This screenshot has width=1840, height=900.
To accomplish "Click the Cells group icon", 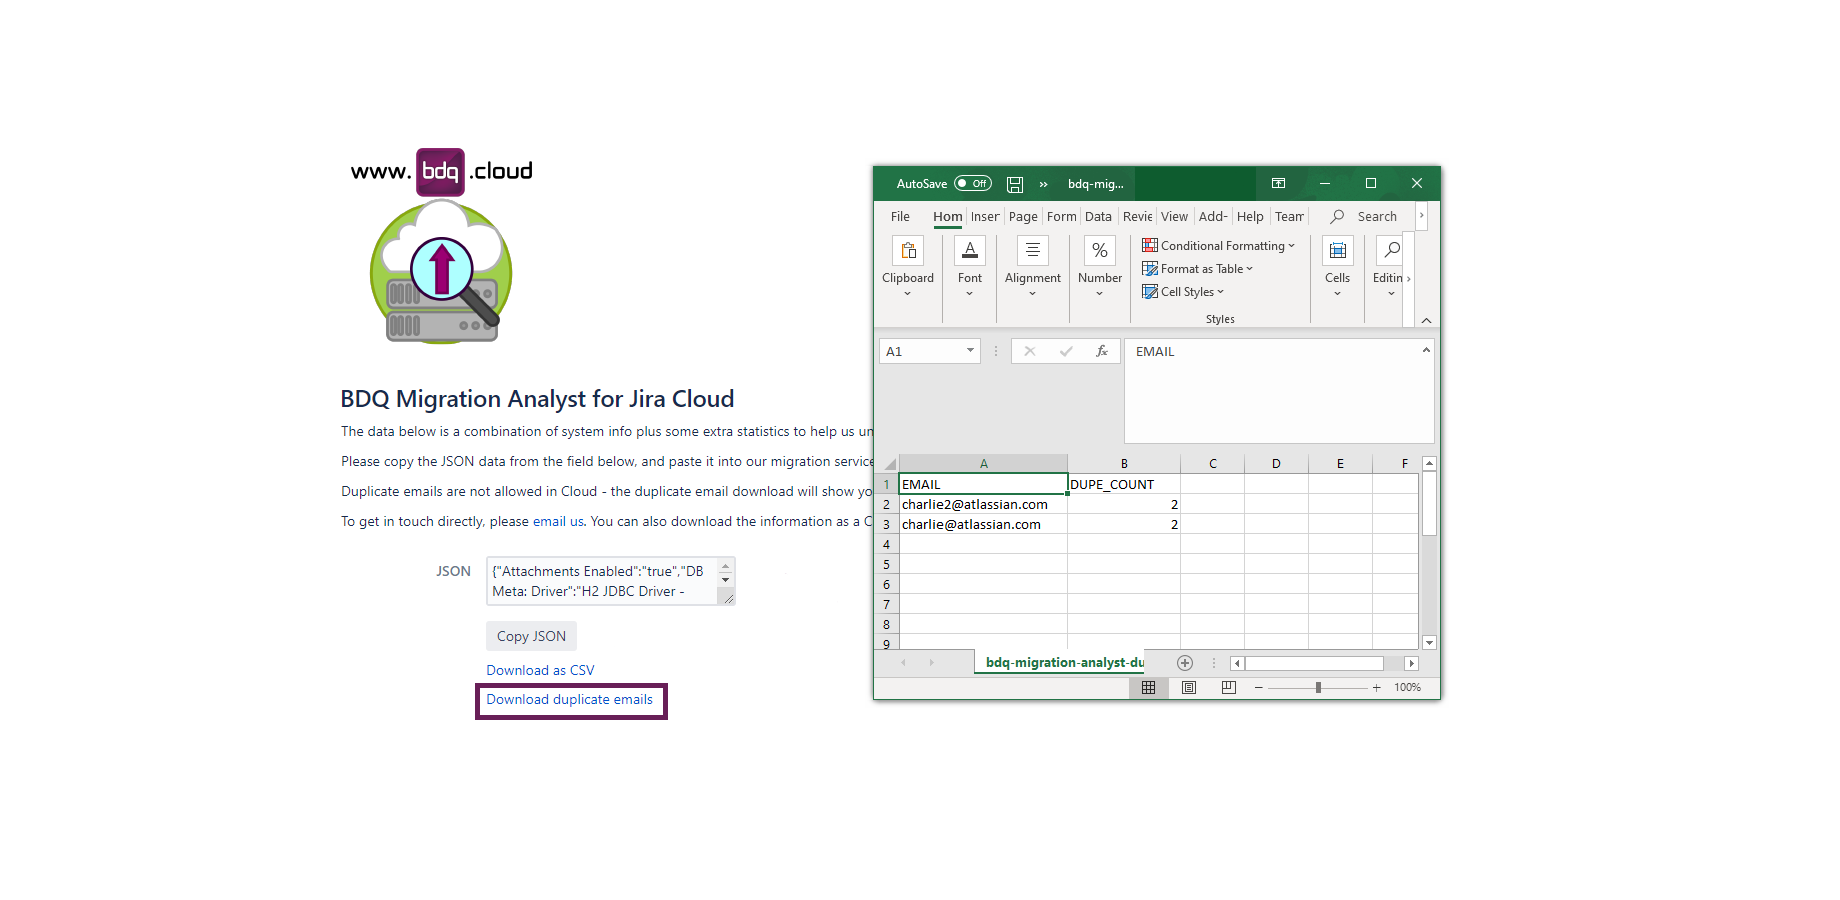I will tap(1337, 251).
